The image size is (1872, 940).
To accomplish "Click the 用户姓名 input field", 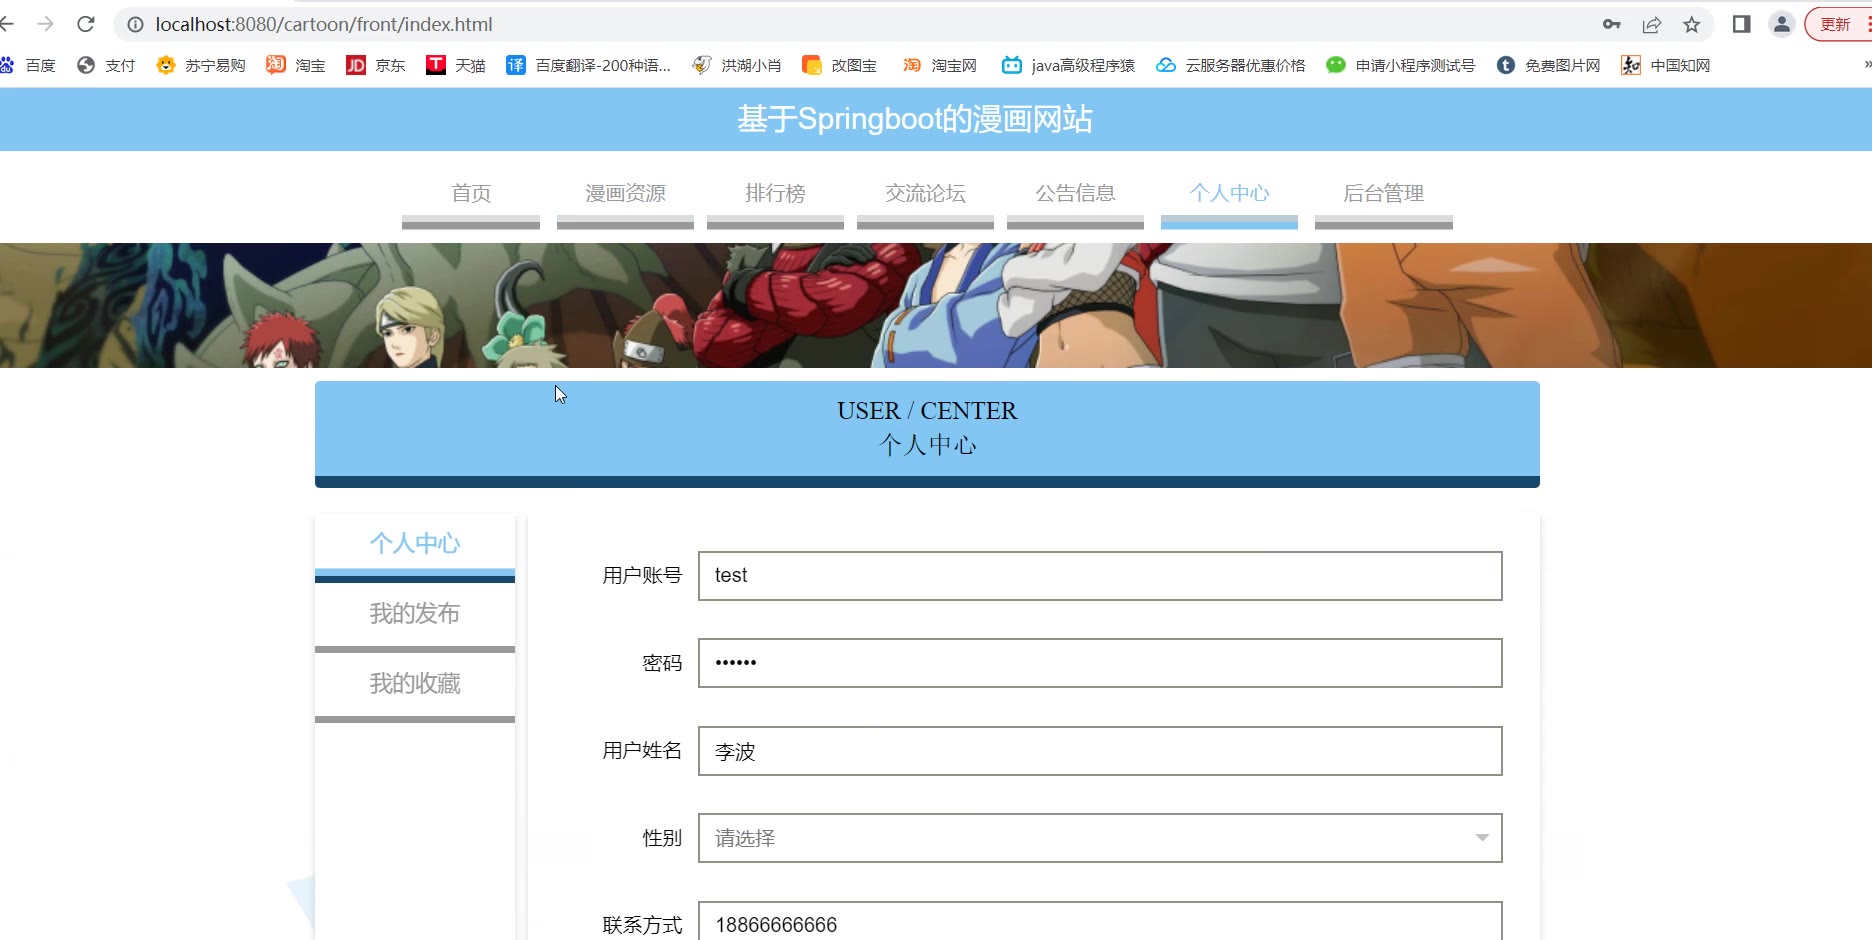I will (1100, 751).
